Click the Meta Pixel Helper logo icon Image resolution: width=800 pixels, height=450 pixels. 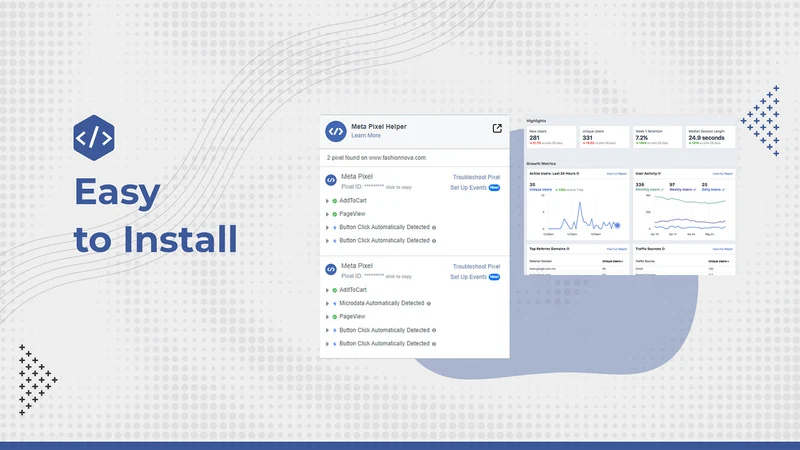[x=336, y=131]
